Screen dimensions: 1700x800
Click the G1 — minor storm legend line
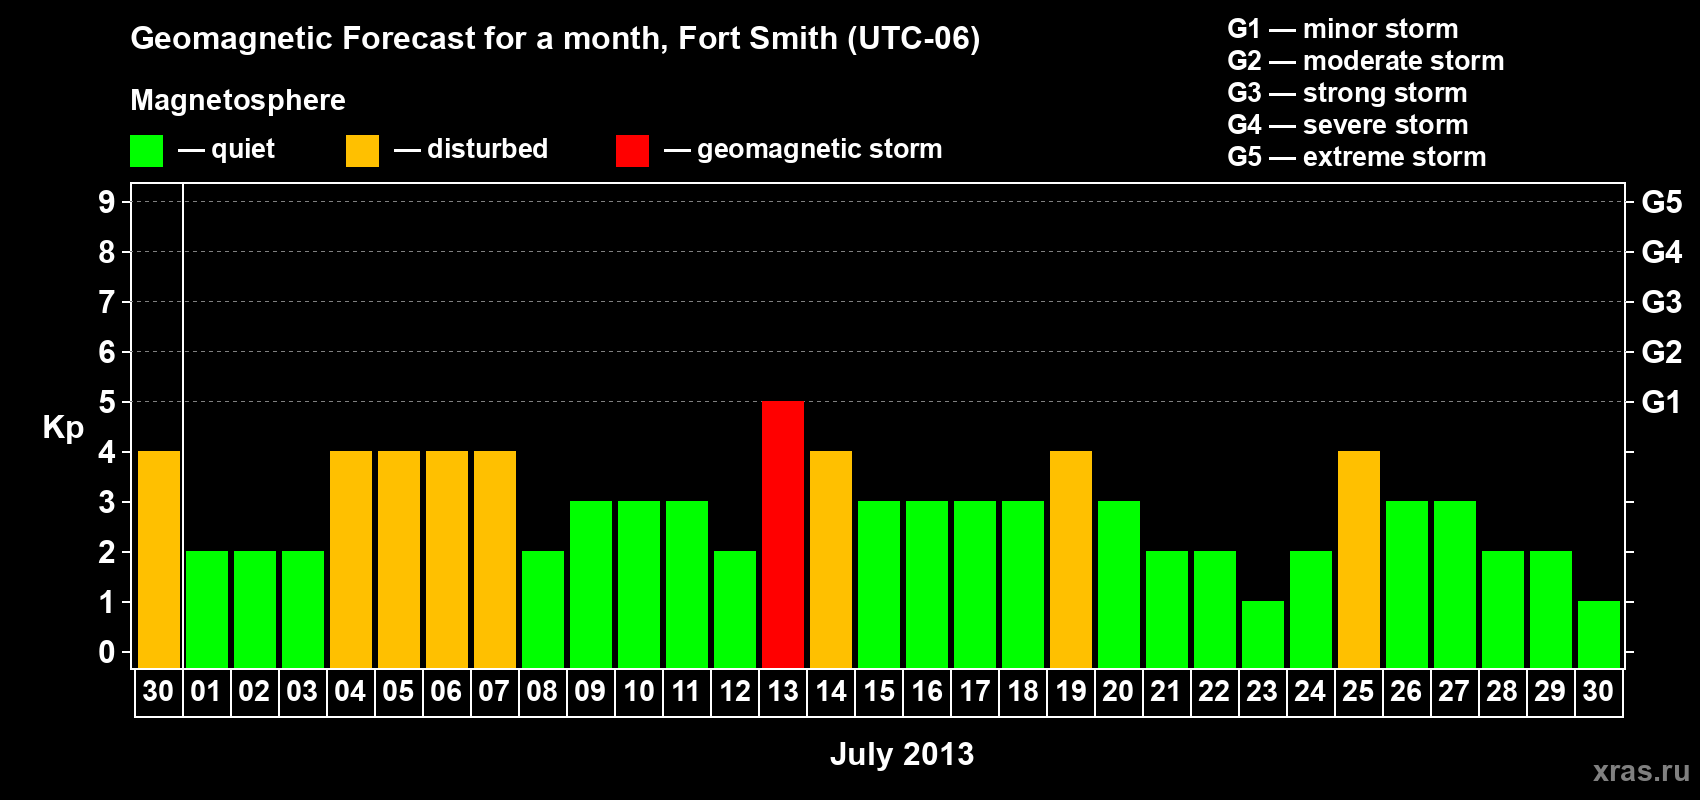point(1342,29)
